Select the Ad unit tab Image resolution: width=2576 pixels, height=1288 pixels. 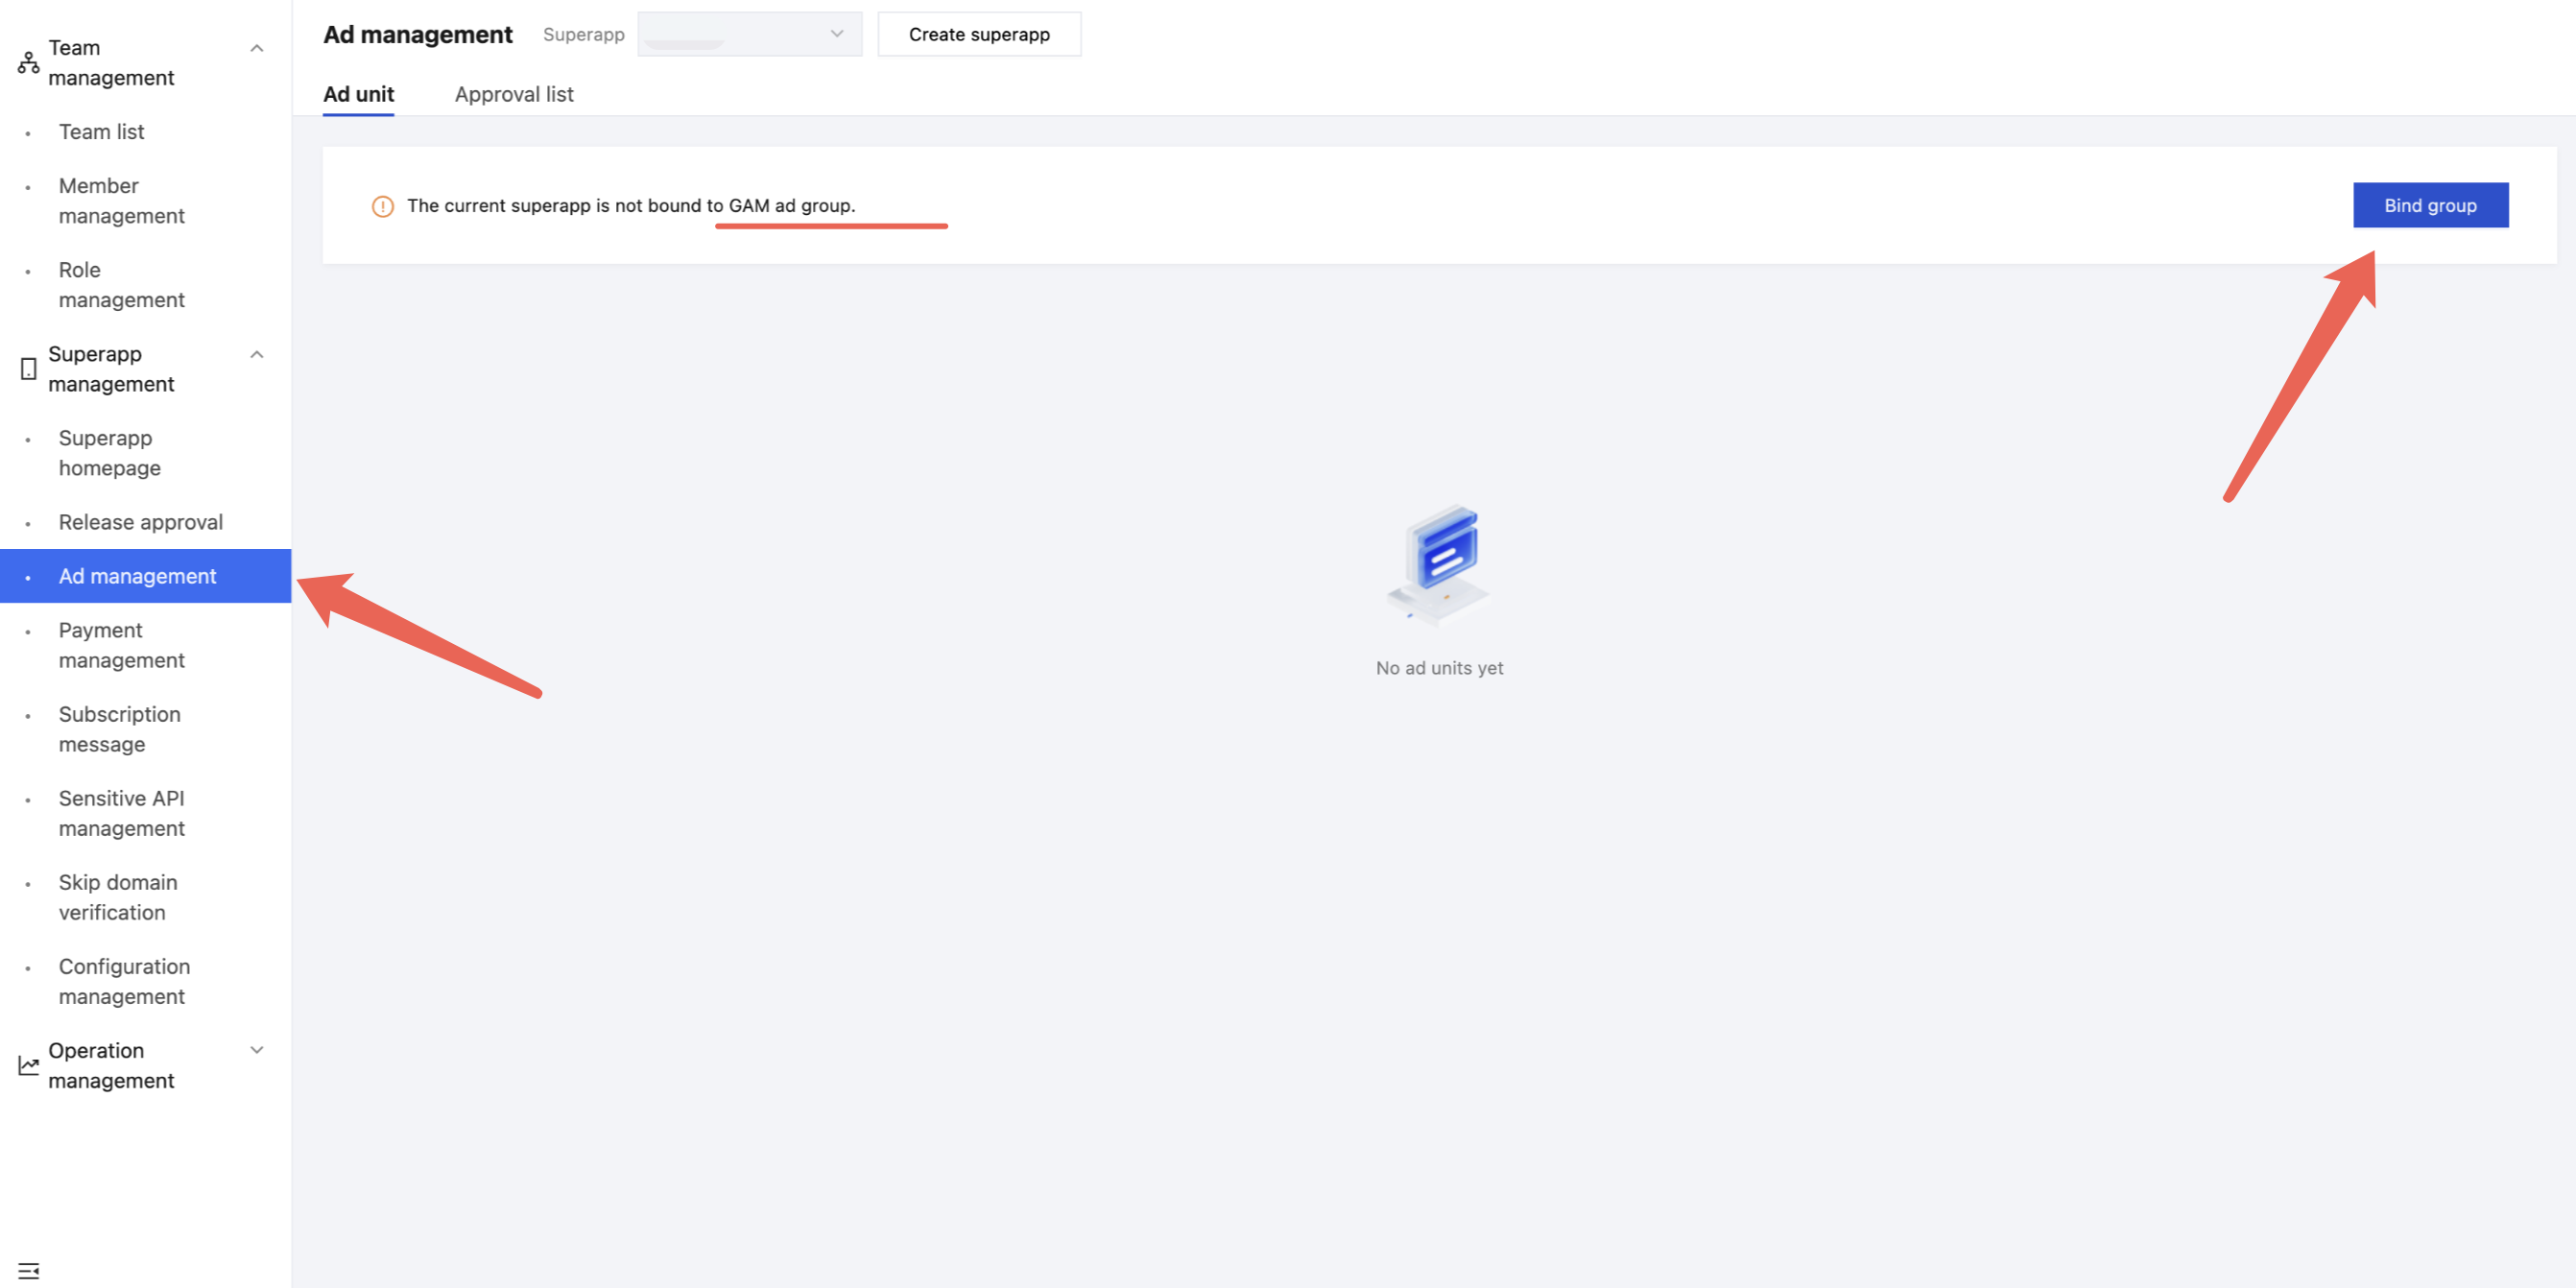[358, 94]
